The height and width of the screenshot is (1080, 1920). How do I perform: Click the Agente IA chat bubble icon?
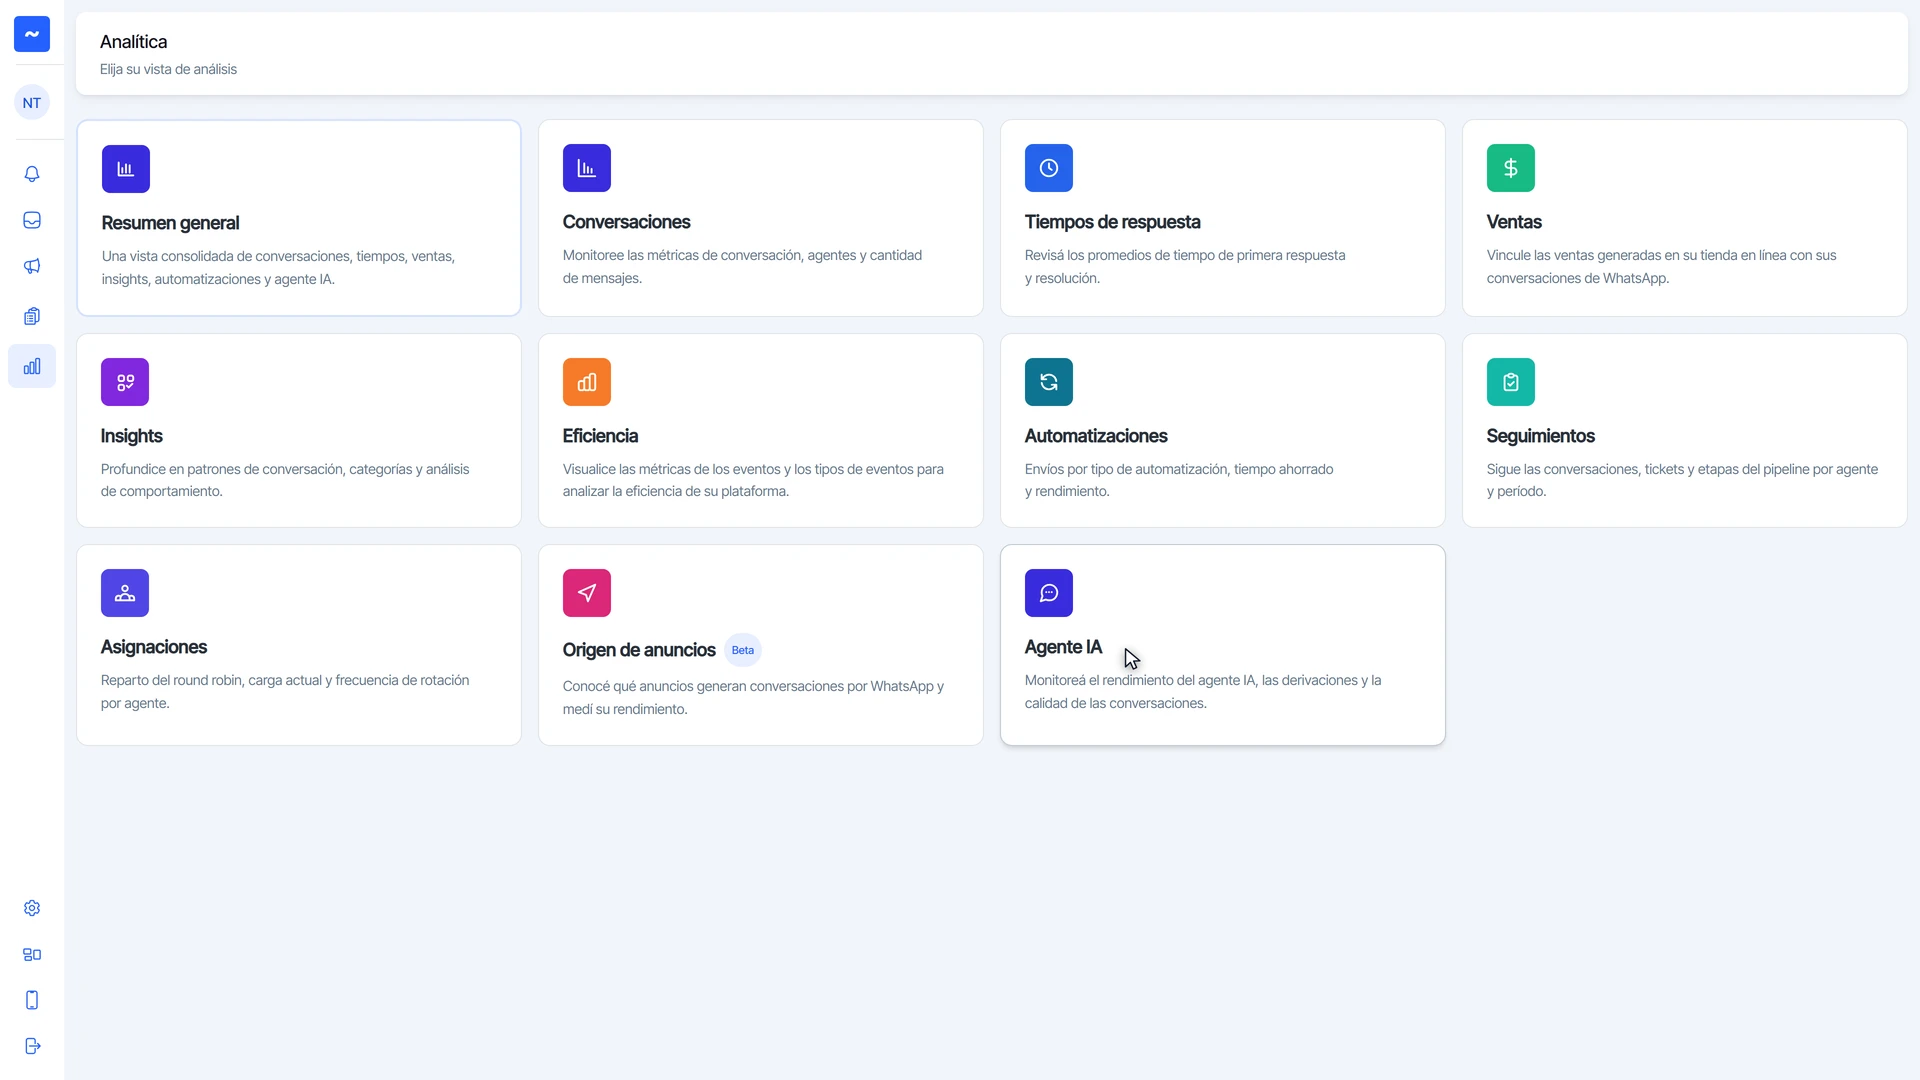coord(1049,593)
